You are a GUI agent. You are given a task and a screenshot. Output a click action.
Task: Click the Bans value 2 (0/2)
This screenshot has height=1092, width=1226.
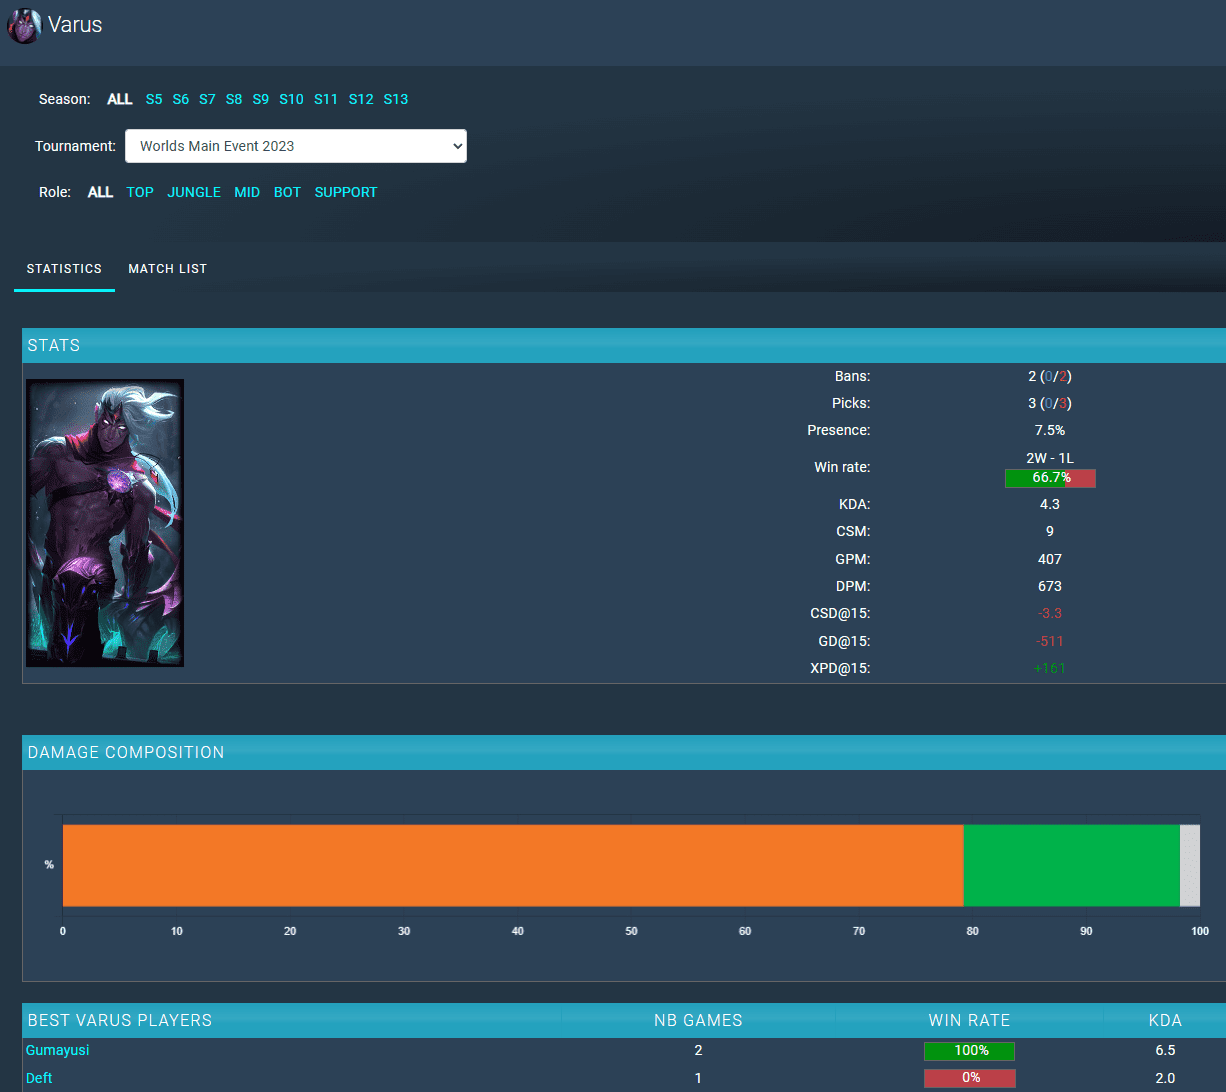(1050, 376)
